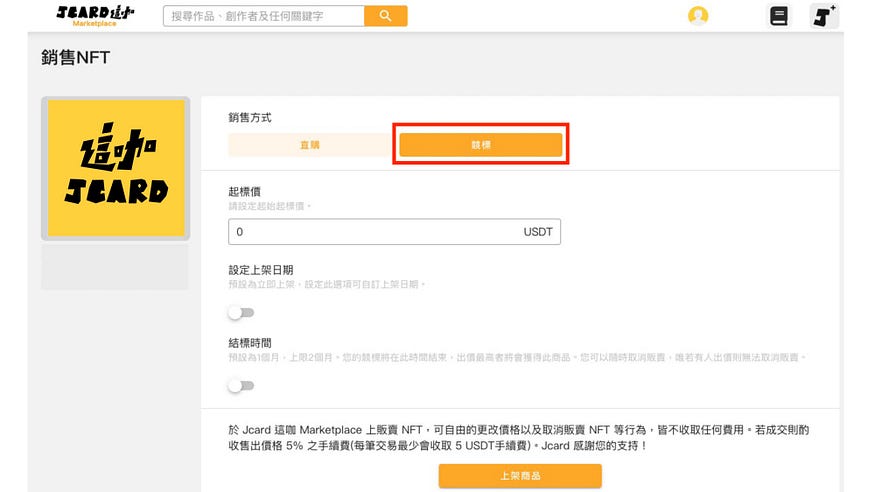Viewport: 875px width, 492px height.
Task: Click the 結標時間 label text
Action: pyautogui.click(x=250, y=343)
